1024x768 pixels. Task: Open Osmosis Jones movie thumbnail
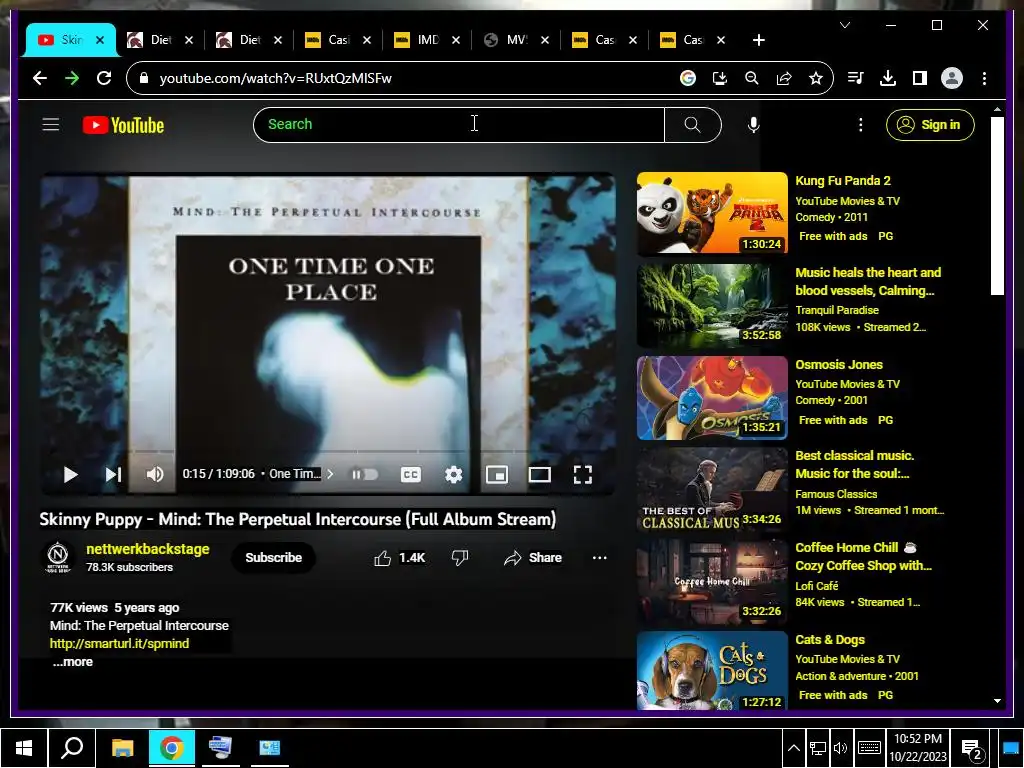coord(712,398)
